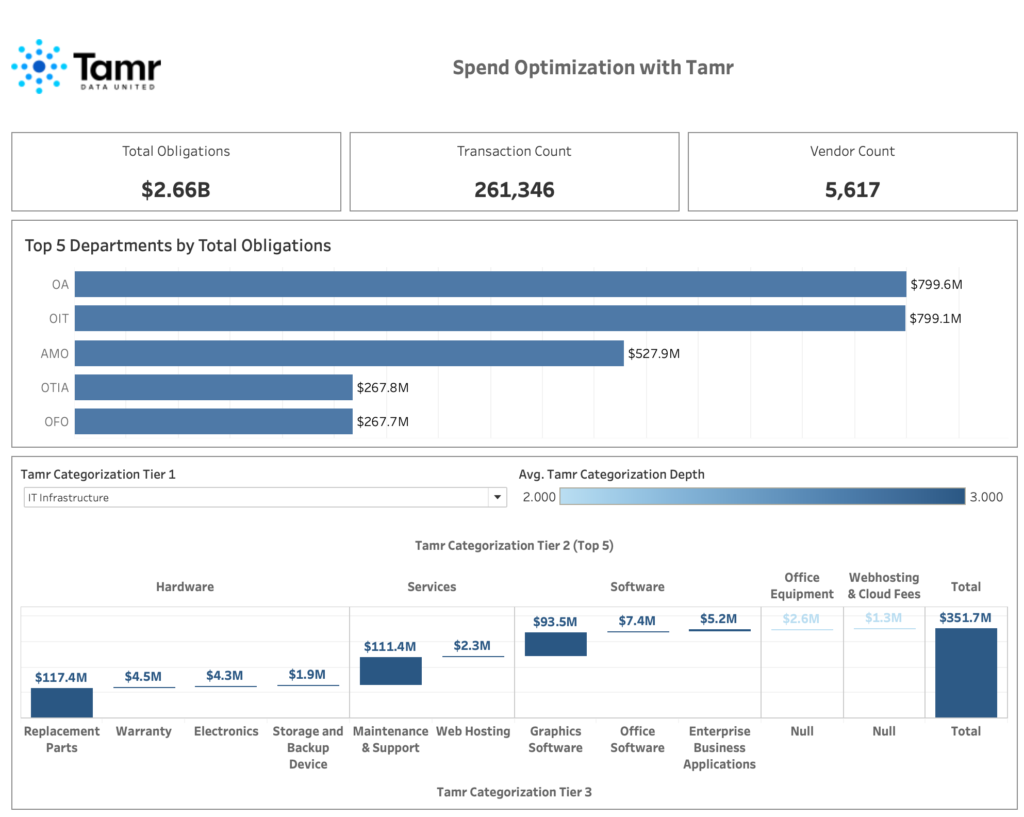
Task: Click the $267.7M bar label
Action: 383,421
